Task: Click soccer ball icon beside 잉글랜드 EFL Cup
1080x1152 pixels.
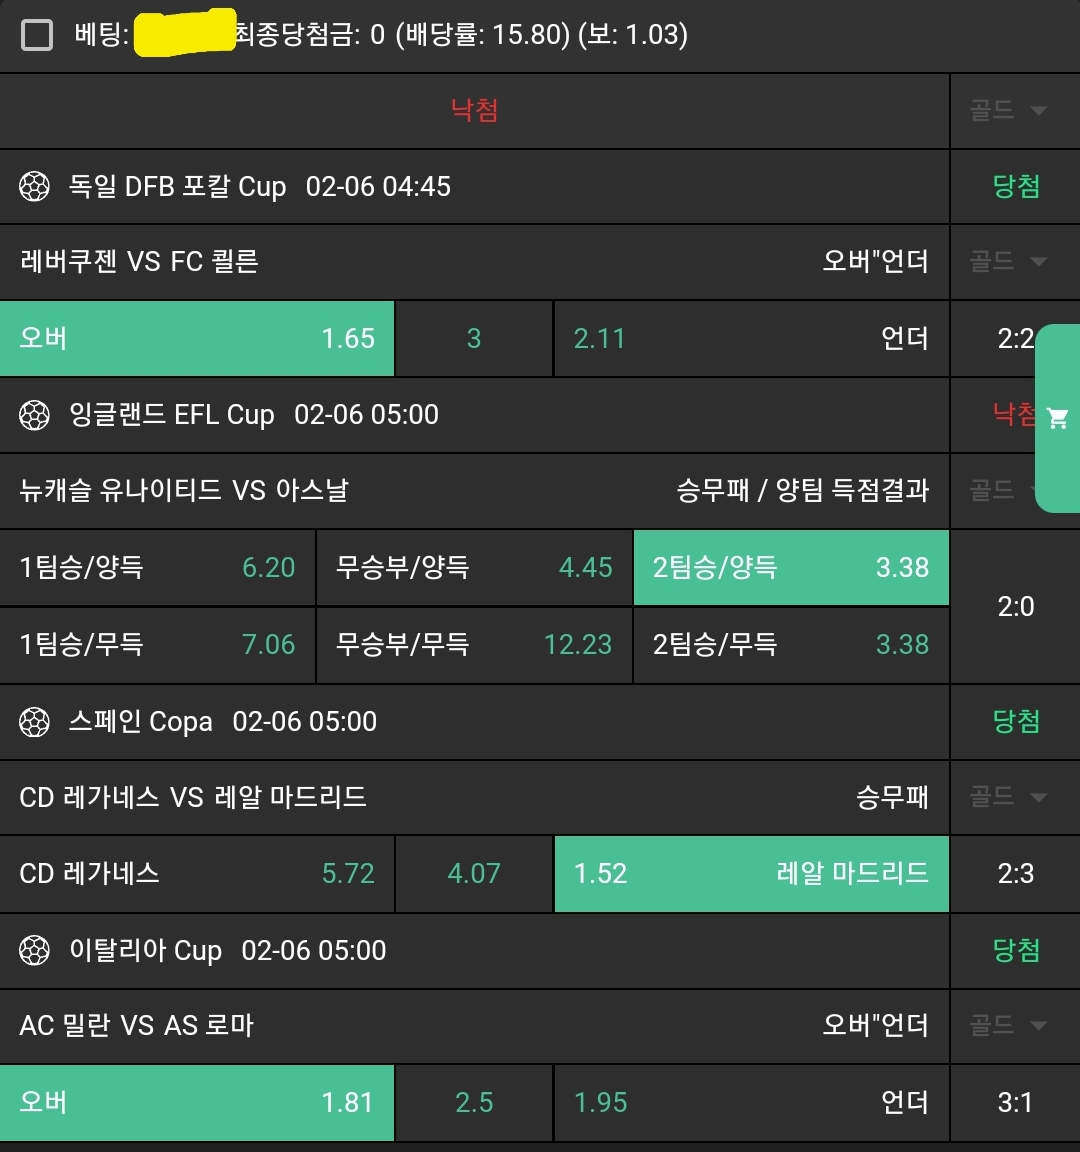Action: (x=35, y=415)
